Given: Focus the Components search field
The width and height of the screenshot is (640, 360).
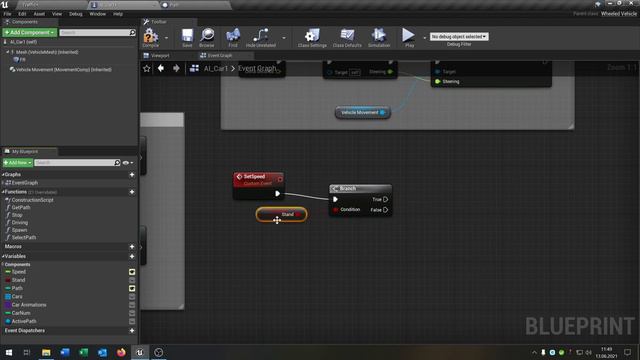Looking at the screenshot, I should point(95,32).
